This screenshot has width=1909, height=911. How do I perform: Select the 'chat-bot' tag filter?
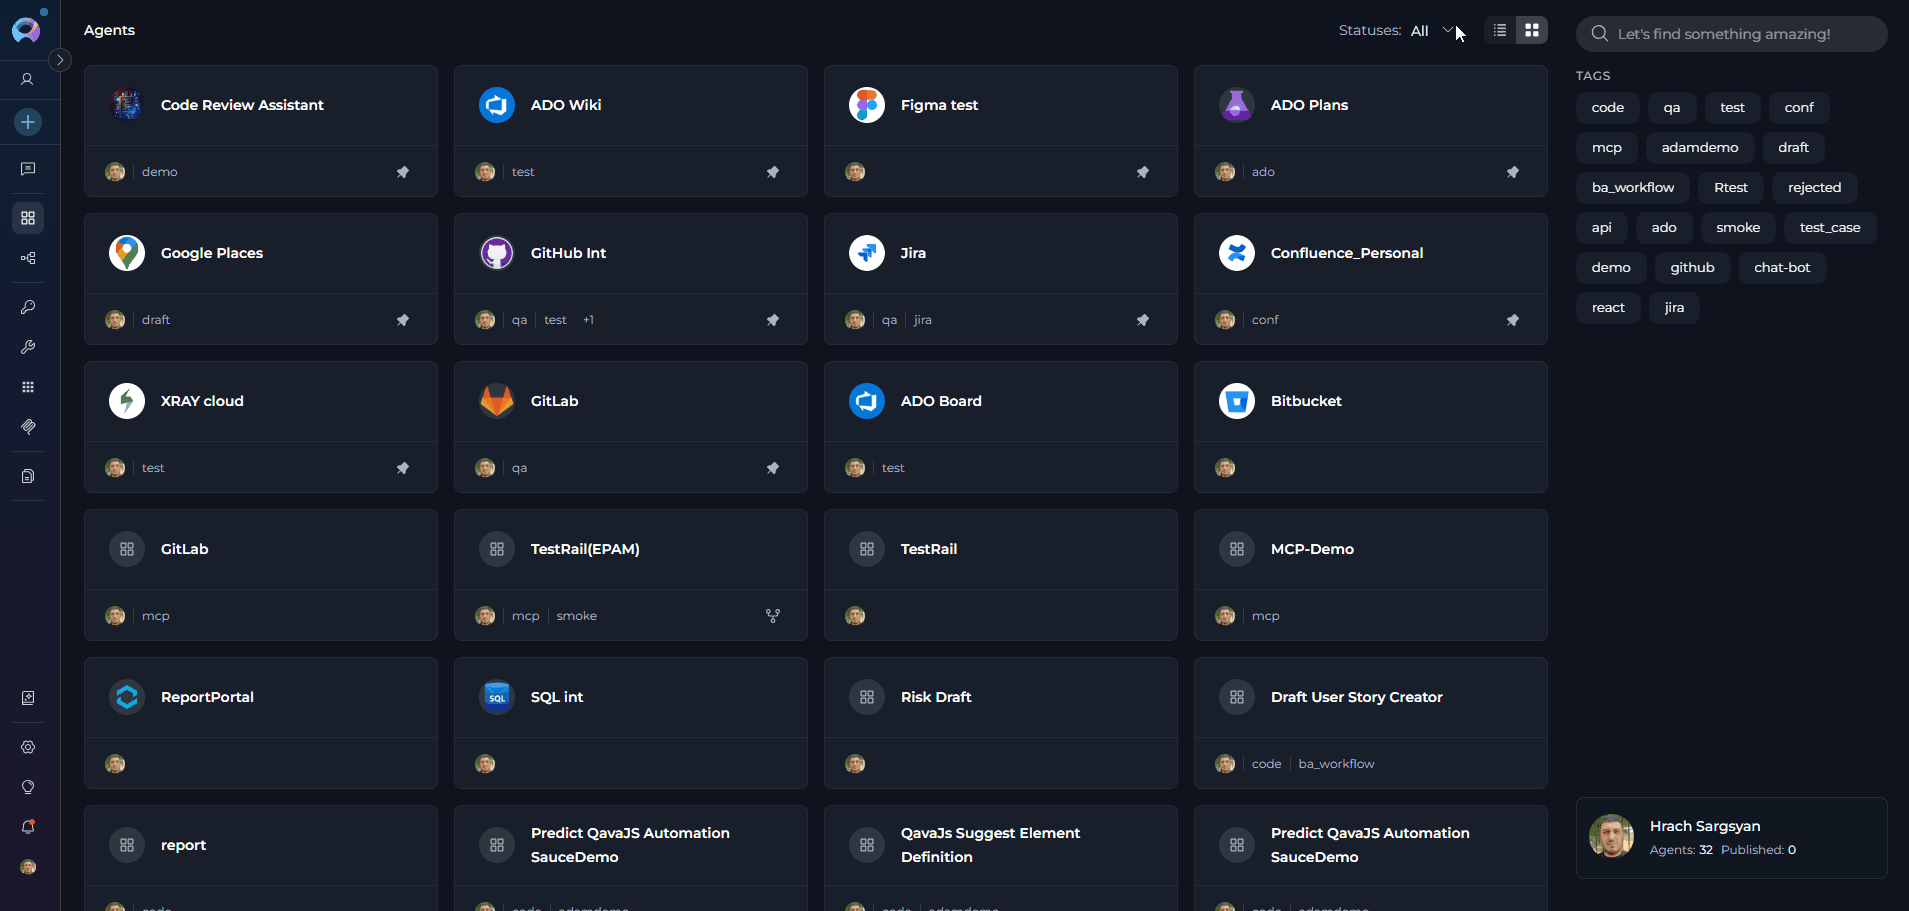click(x=1781, y=268)
